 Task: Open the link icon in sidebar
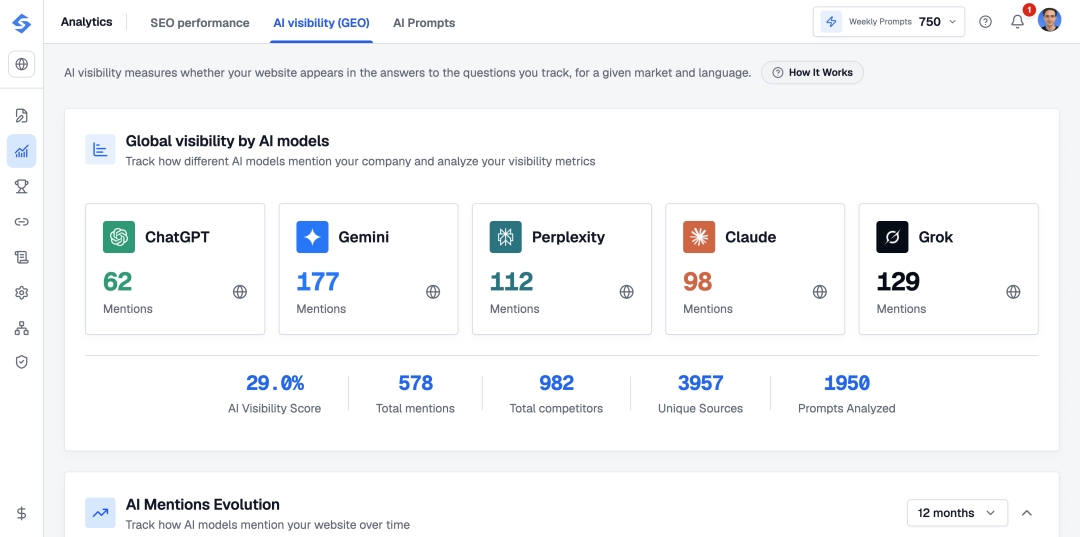tap(21, 222)
